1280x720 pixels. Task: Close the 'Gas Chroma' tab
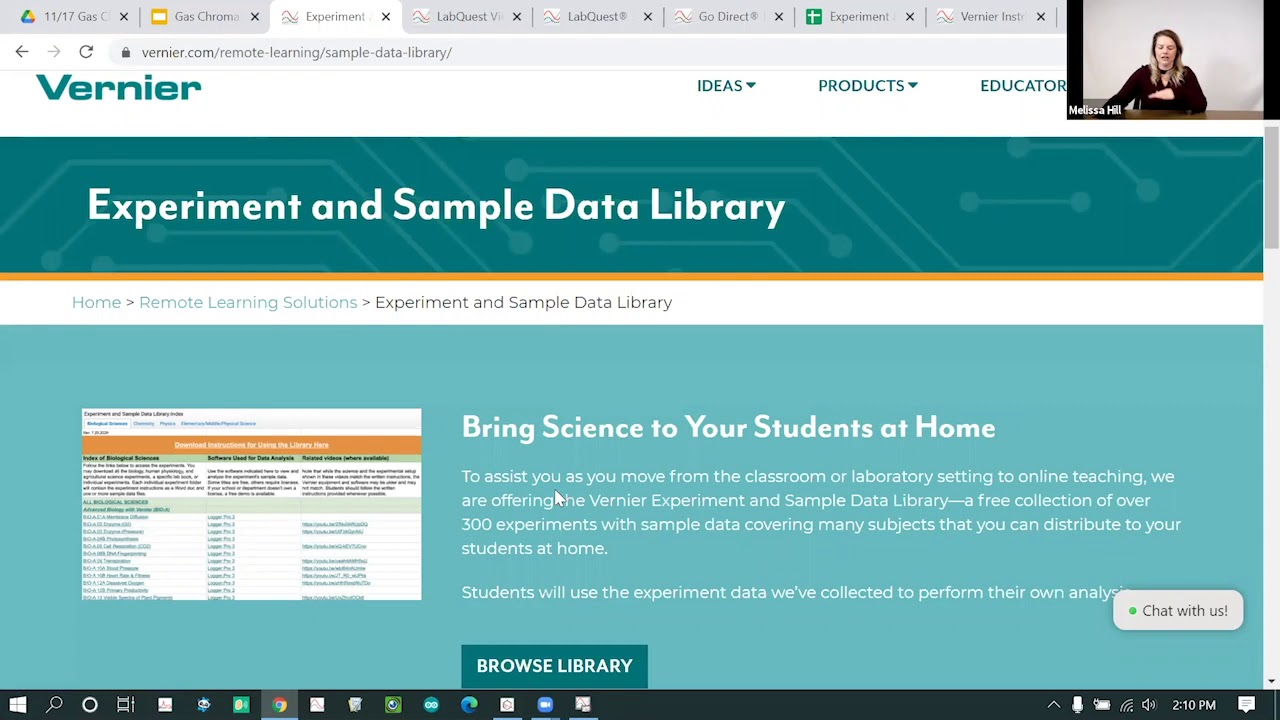click(255, 17)
